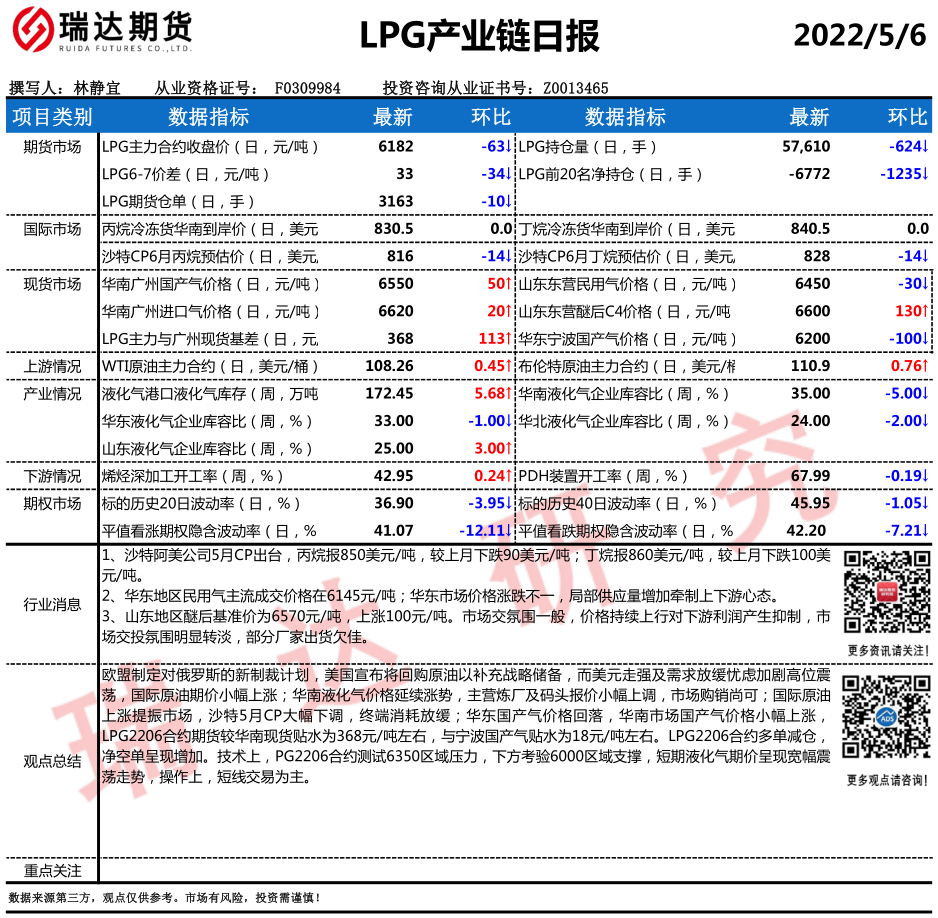Select the 期货市场 category row label

pos(52,146)
